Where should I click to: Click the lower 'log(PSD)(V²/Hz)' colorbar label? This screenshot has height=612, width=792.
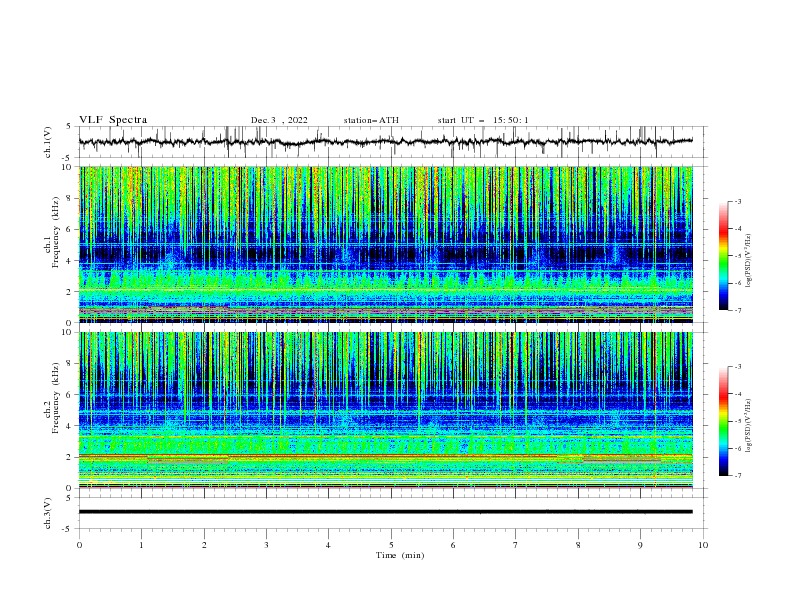749,425
